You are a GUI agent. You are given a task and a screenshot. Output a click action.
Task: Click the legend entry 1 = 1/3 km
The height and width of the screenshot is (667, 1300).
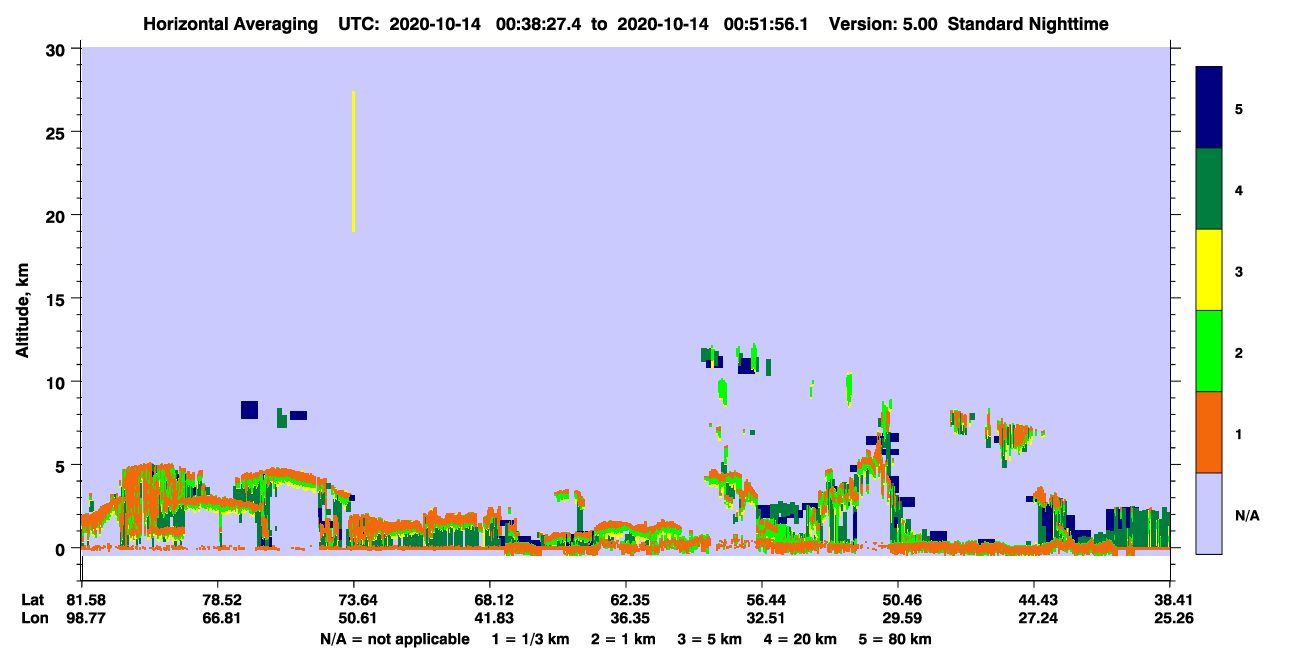529,639
